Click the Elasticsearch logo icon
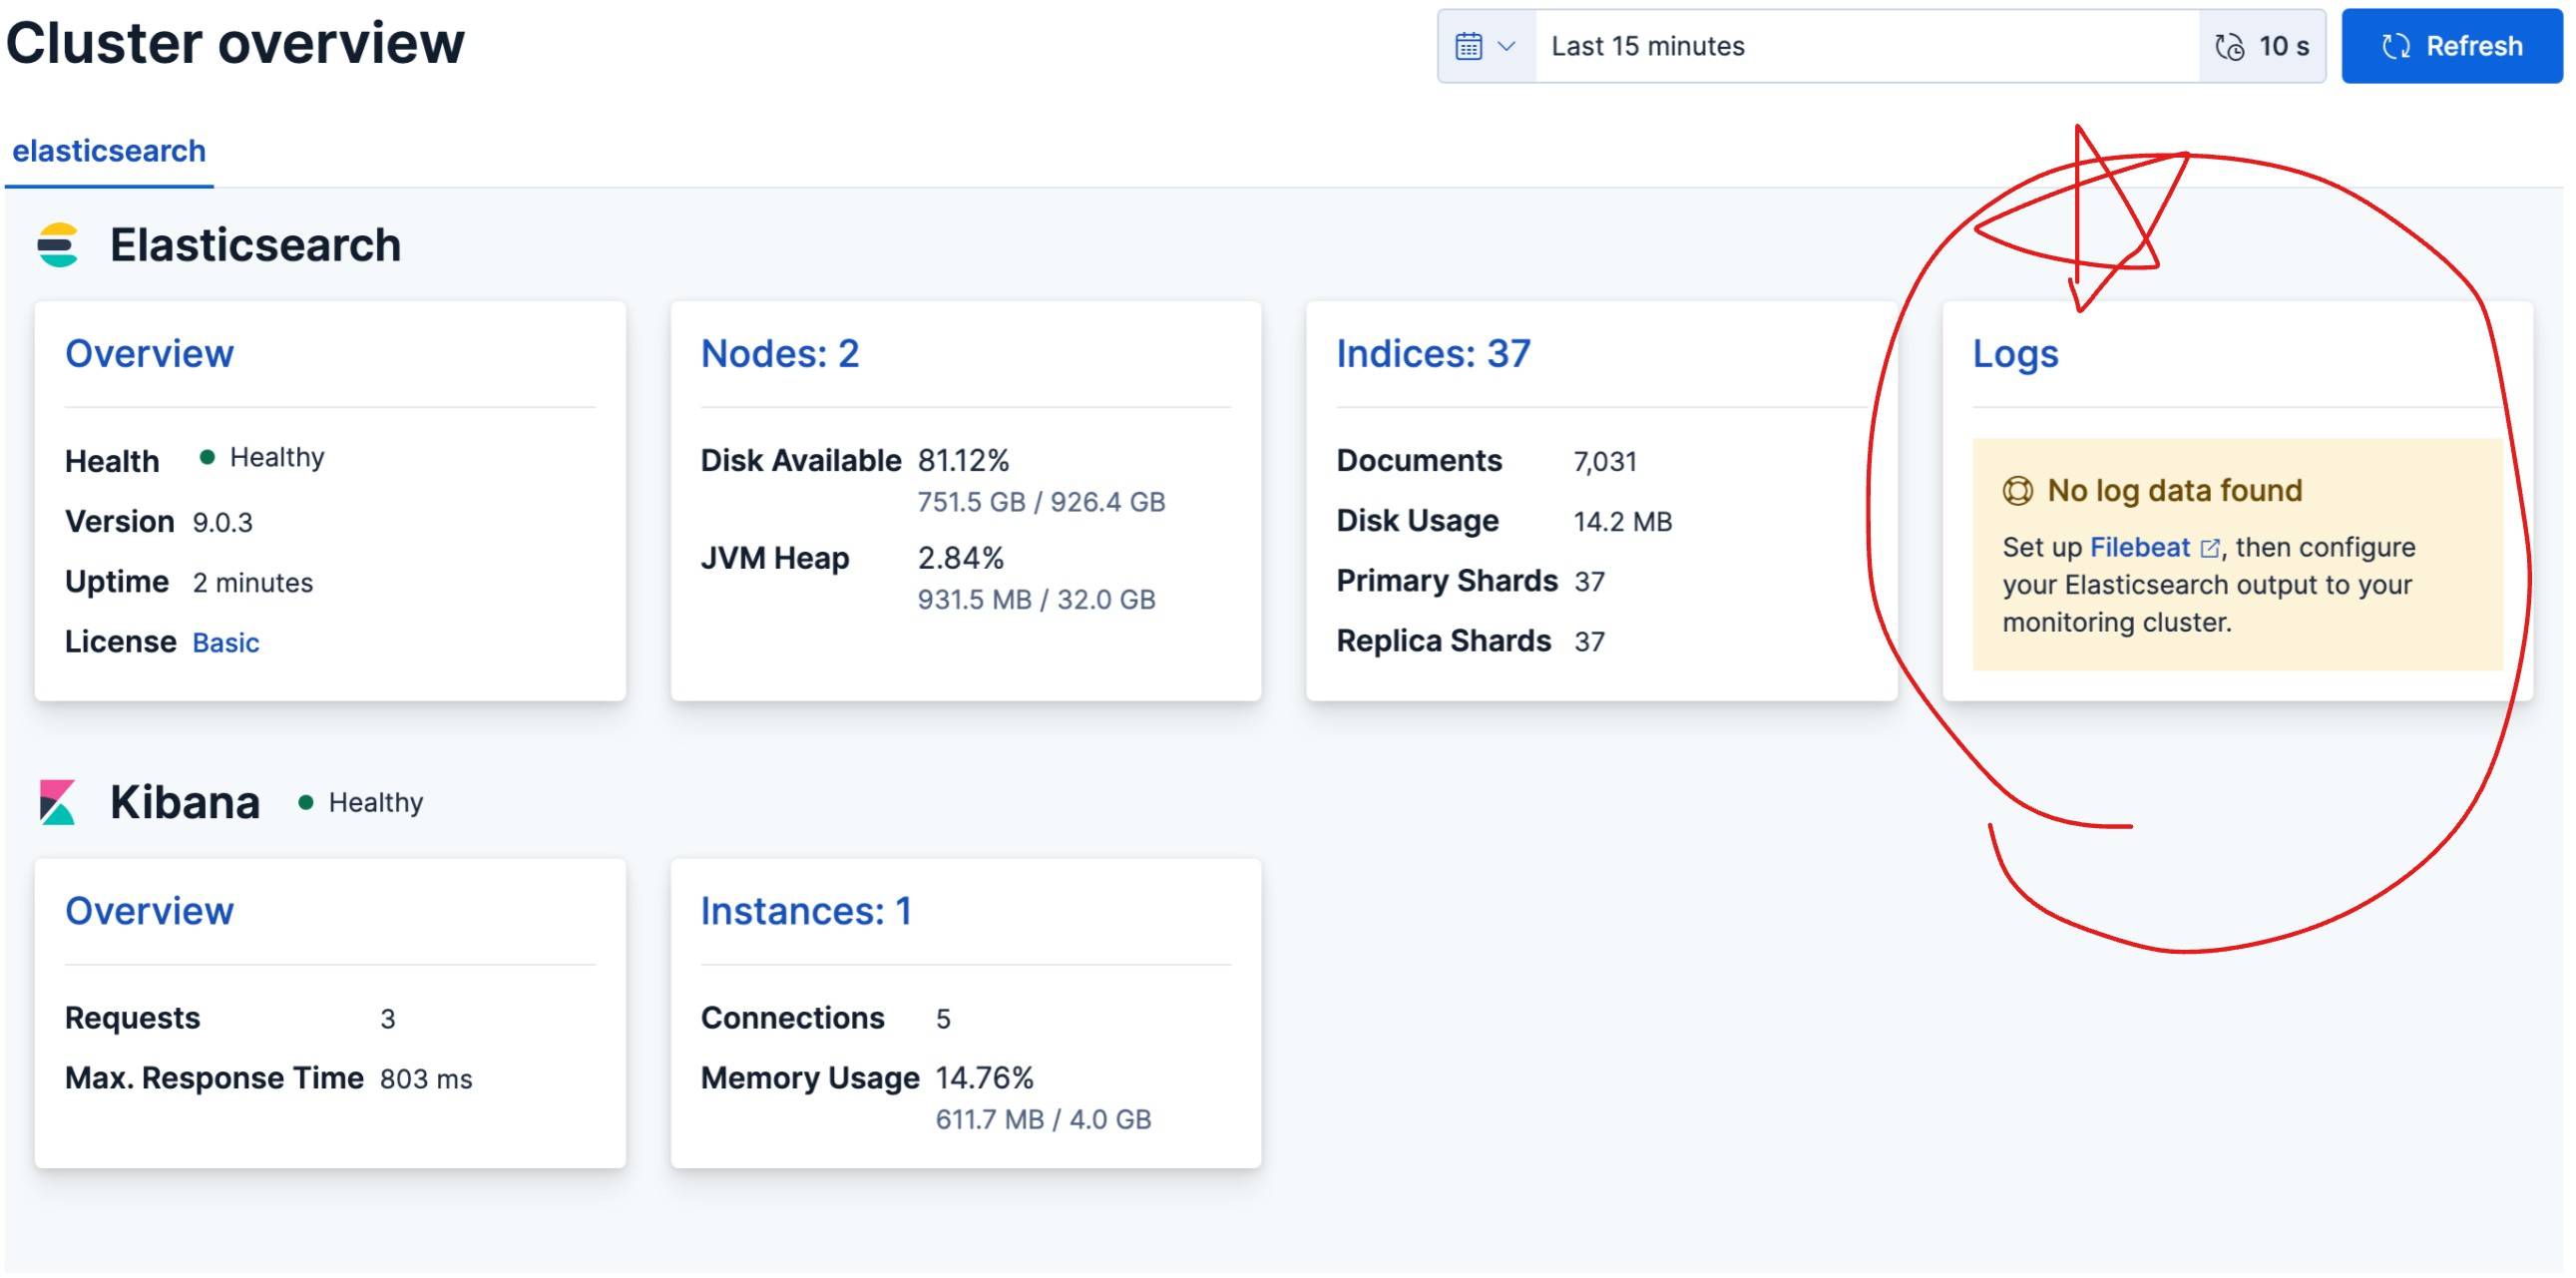2576x1278 pixels. coord(58,245)
